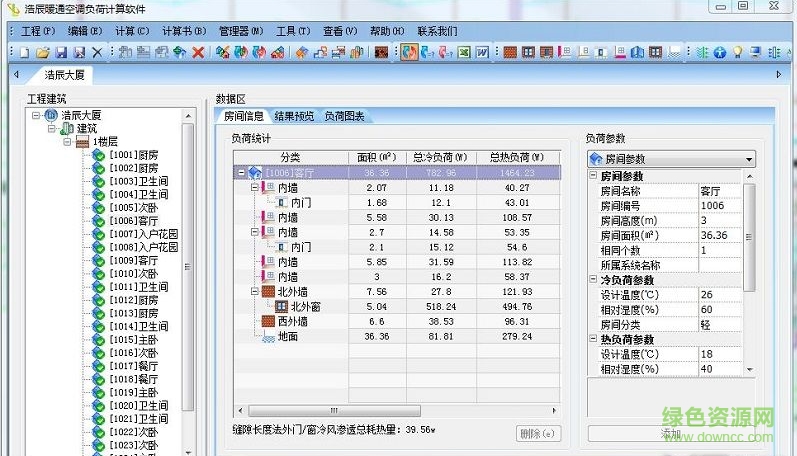
Task: Click the New project toolbar icon
Action: click(24, 52)
